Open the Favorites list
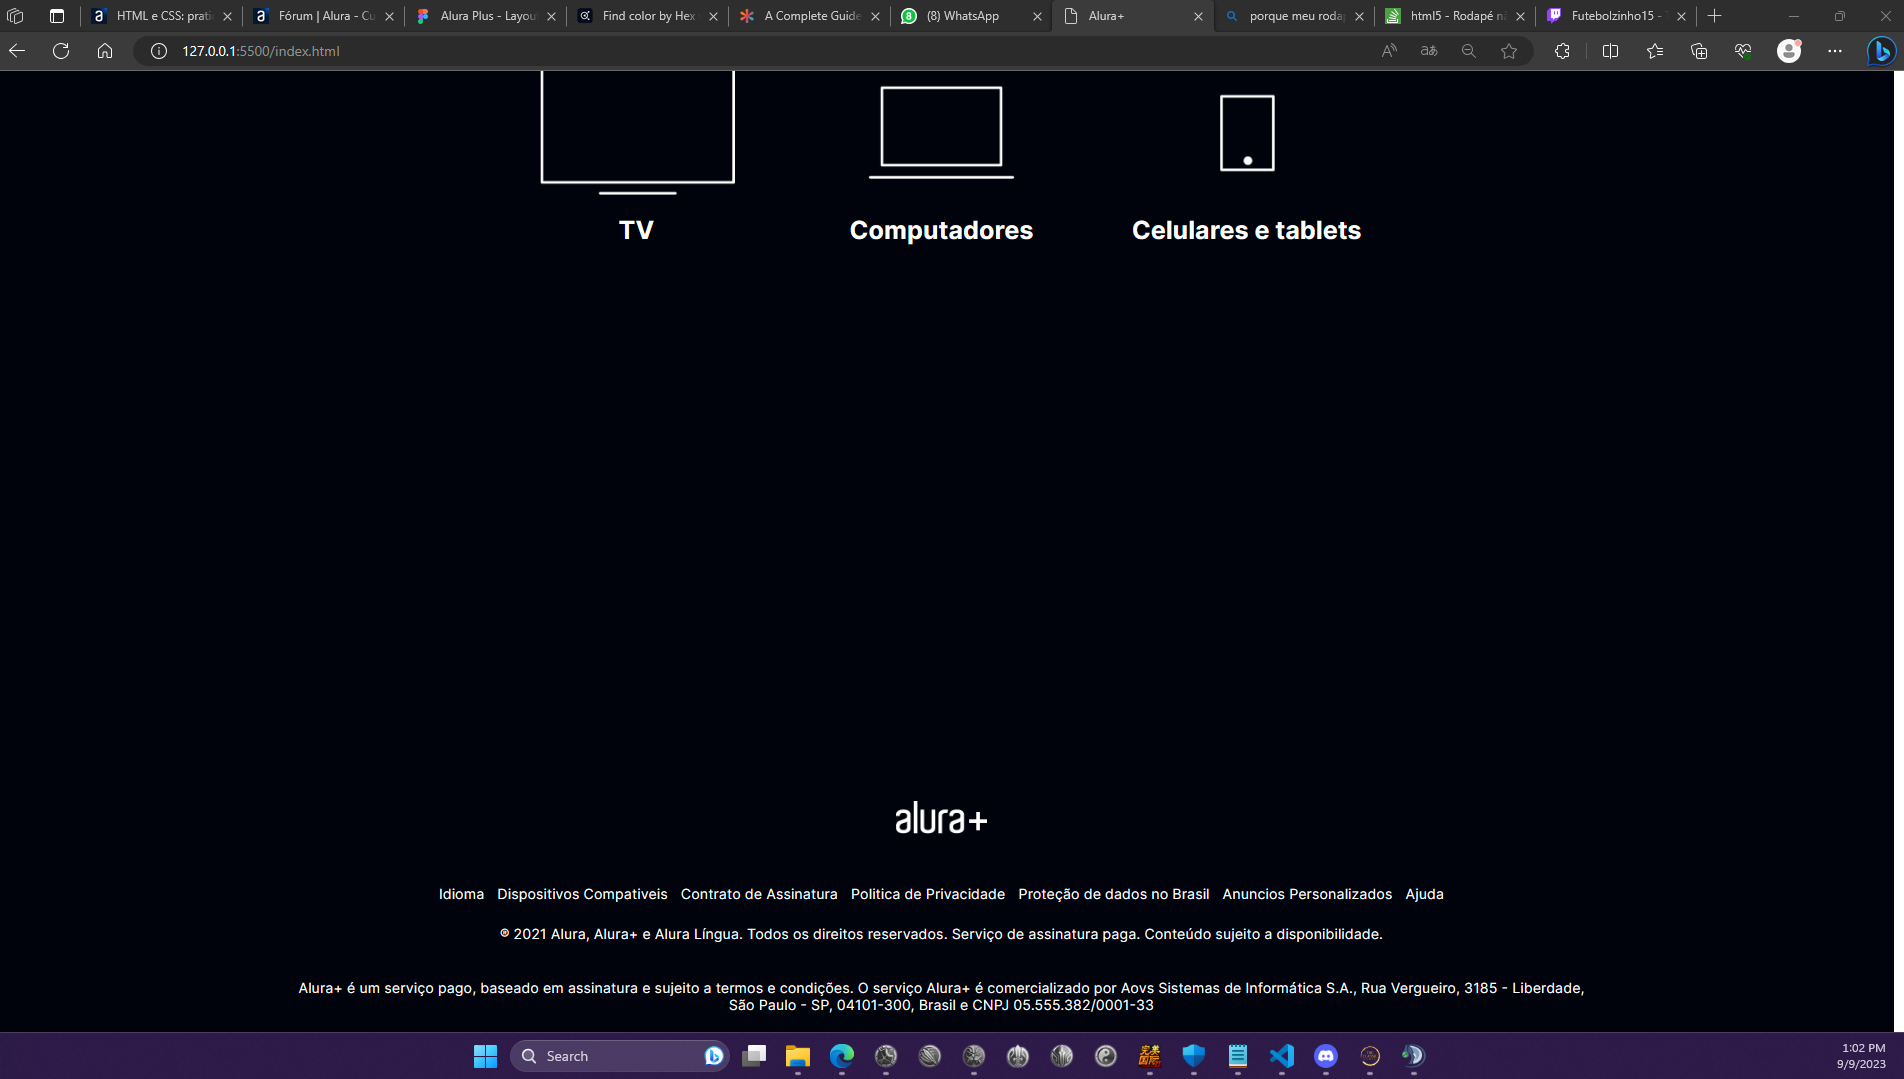Screen dimensions: 1904x1079 pyautogui.click(x=1655, y=51)
